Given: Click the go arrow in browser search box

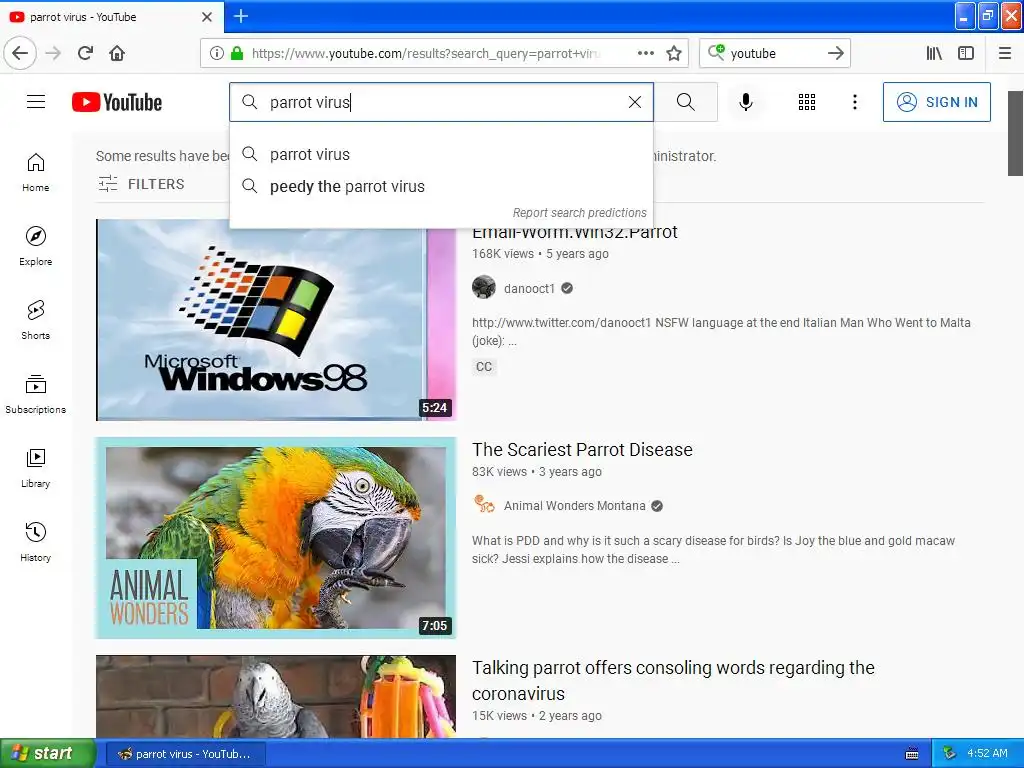Looking at the screenshot, I should [x=835, y=53].
